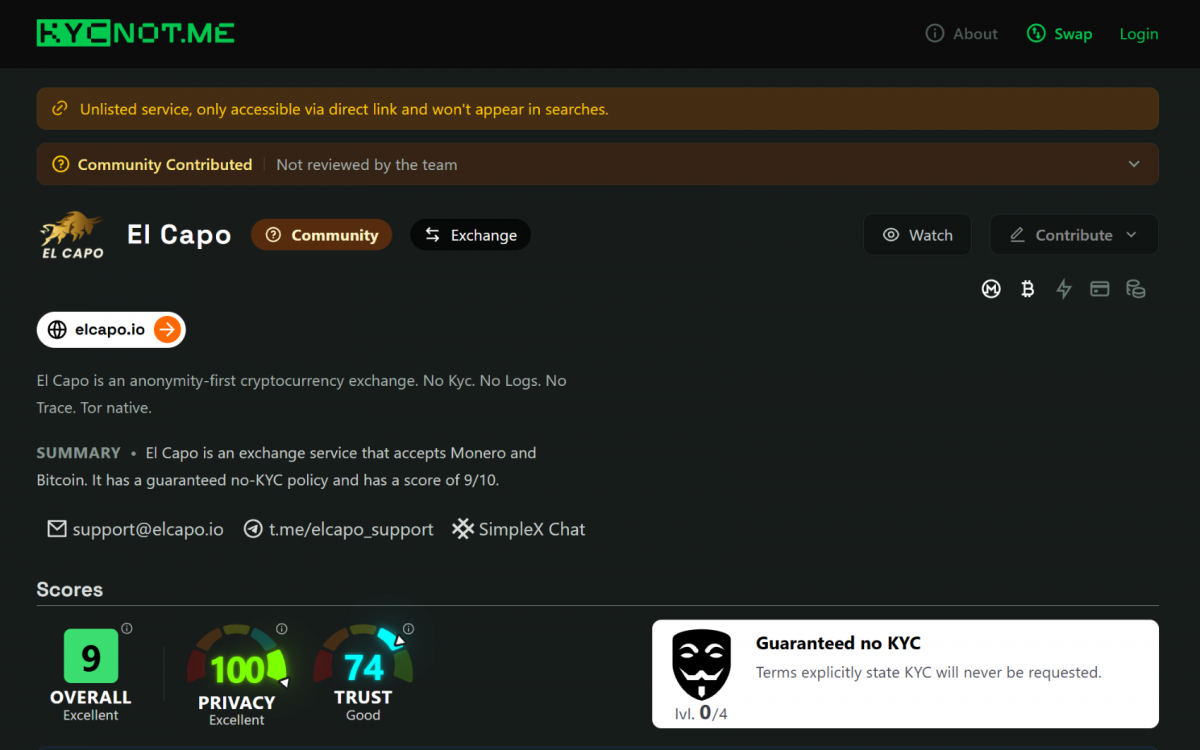
Task: Click the Exchange category tag
Action: click(470, 235)
